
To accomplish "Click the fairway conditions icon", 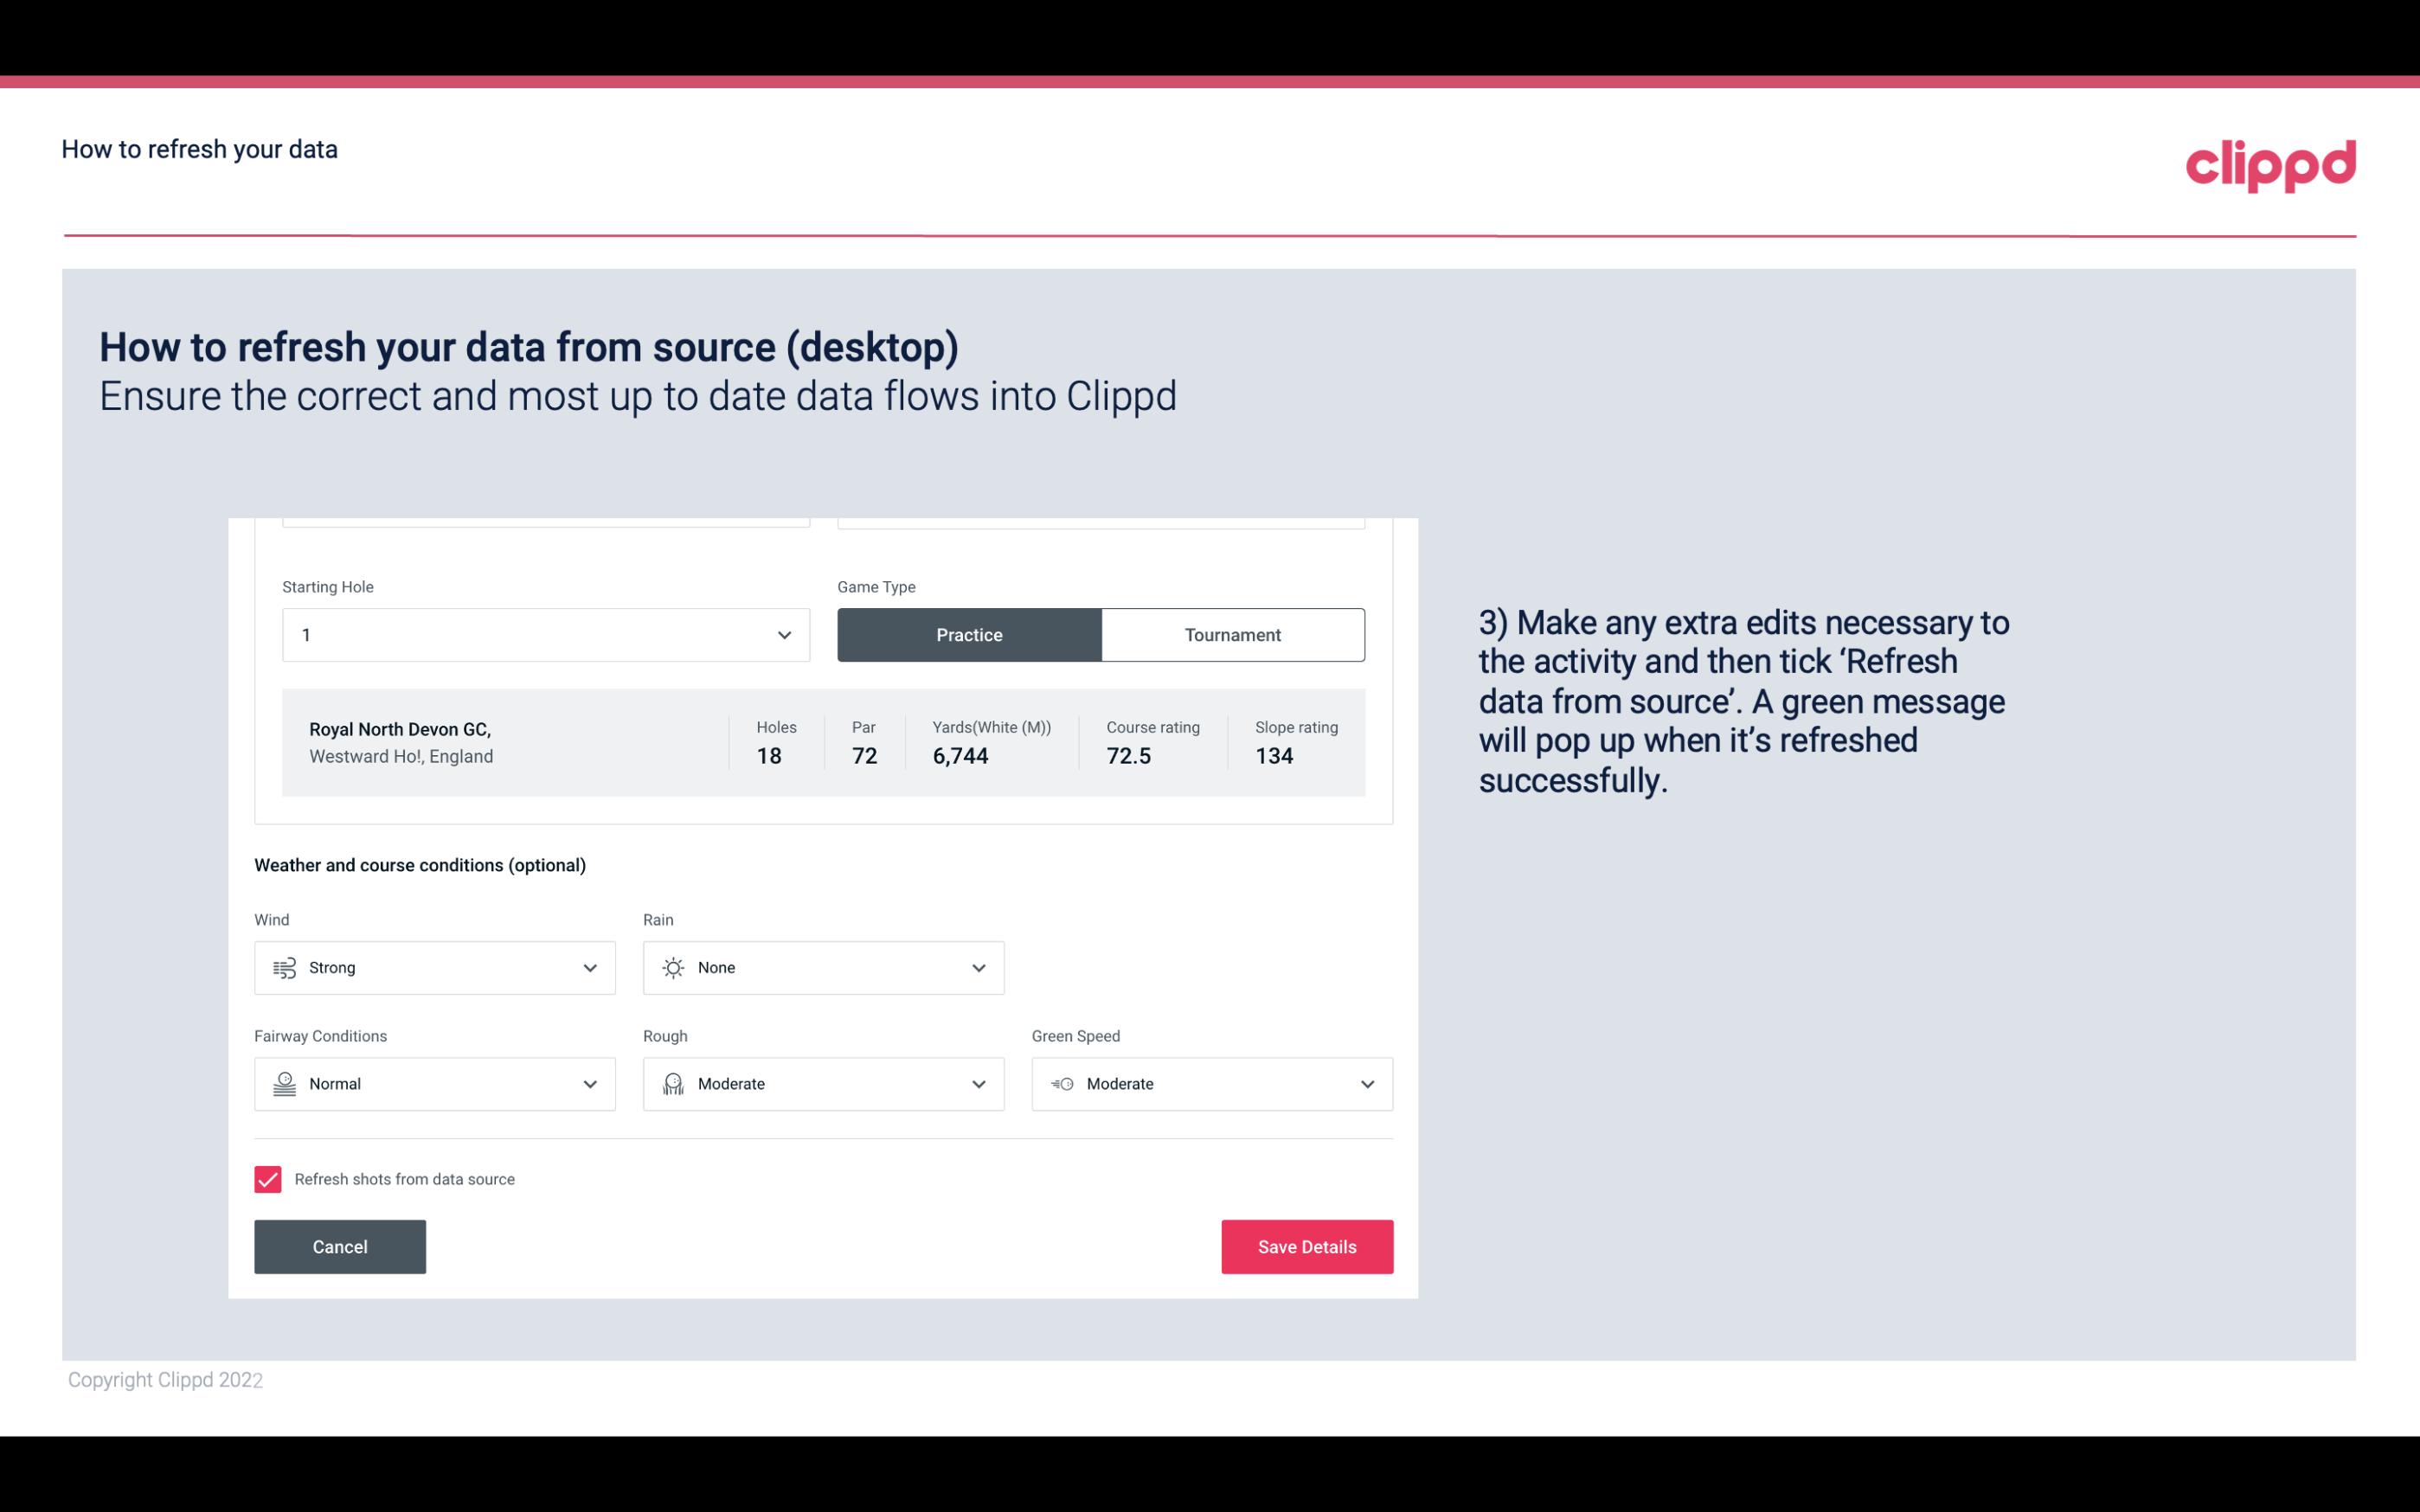I will coord(282,1084).
